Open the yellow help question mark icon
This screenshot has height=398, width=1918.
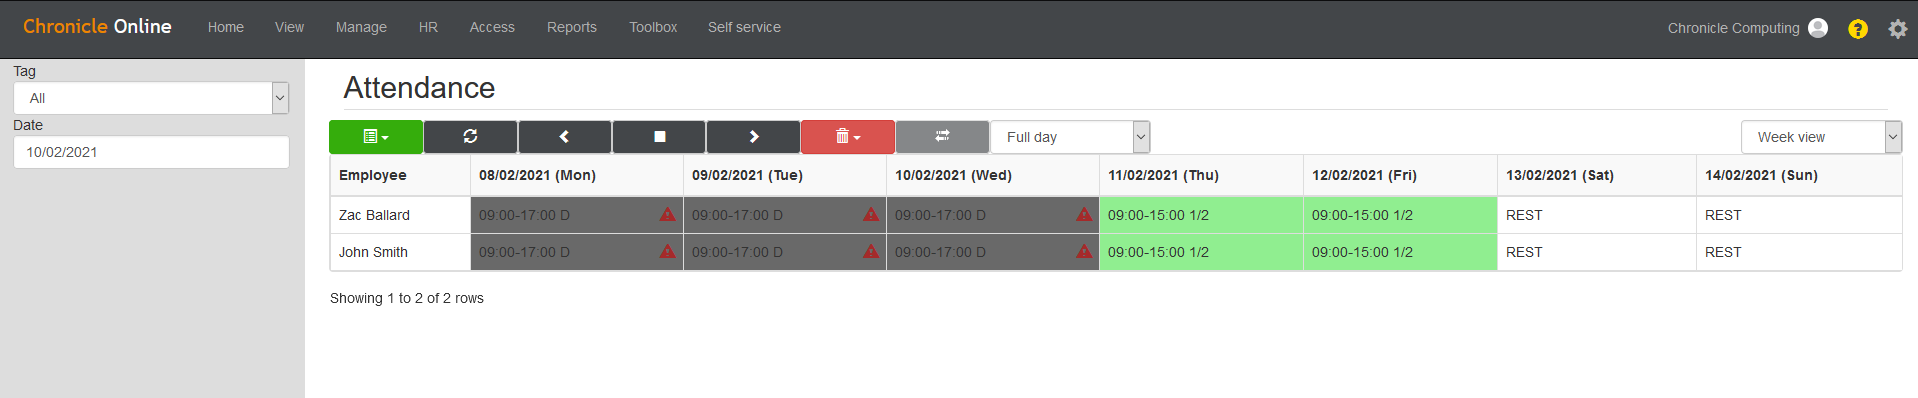click(1858, 29)
